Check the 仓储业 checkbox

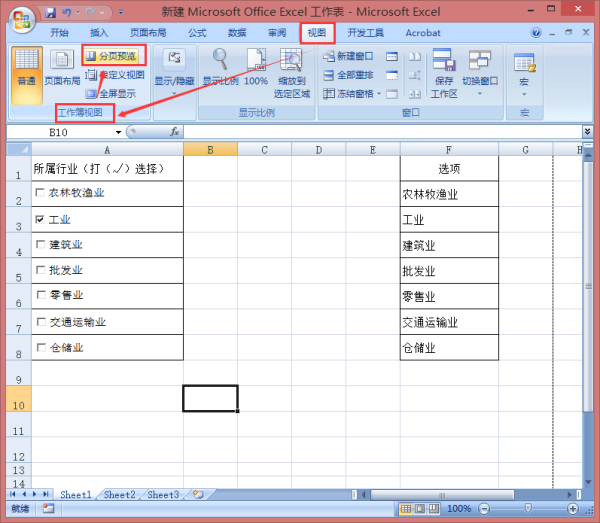click(41, 347)
